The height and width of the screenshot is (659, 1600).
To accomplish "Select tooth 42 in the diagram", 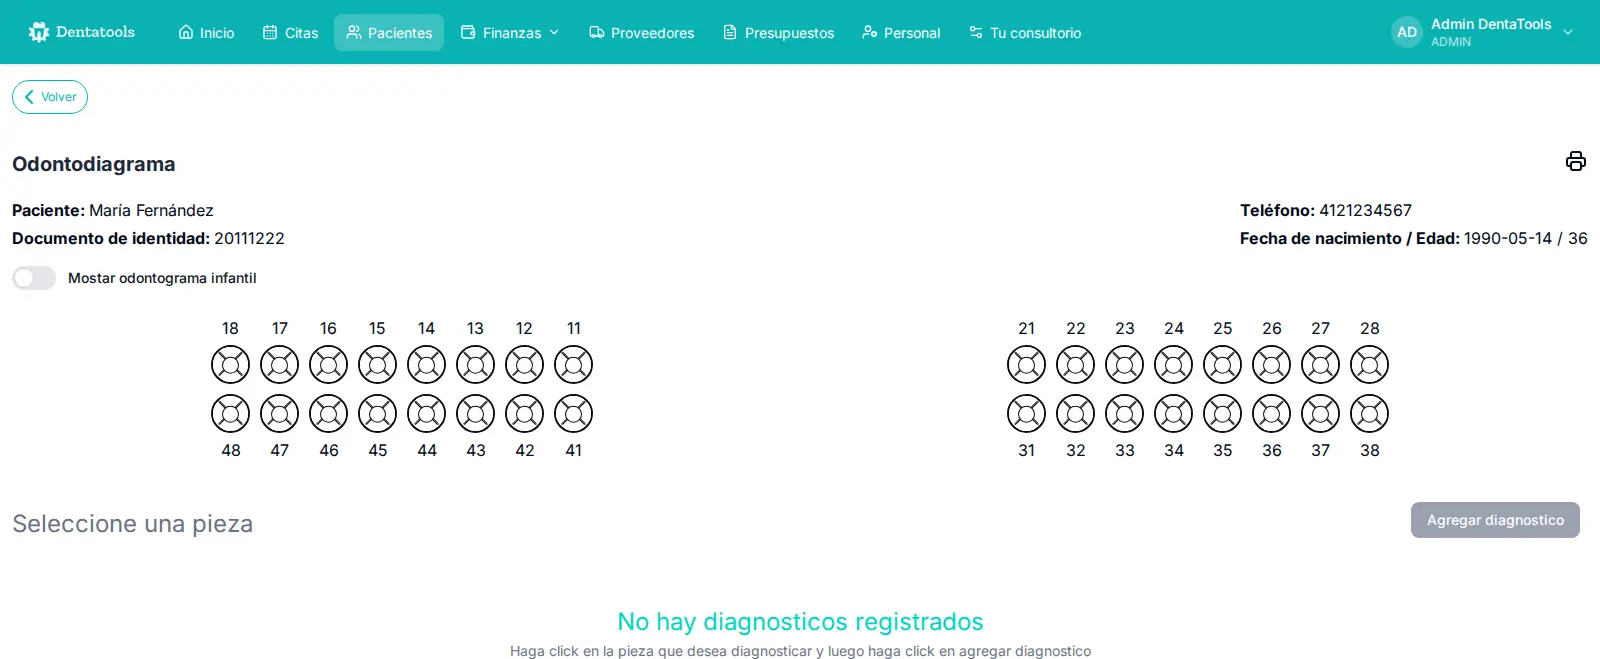I will point(524,413).
